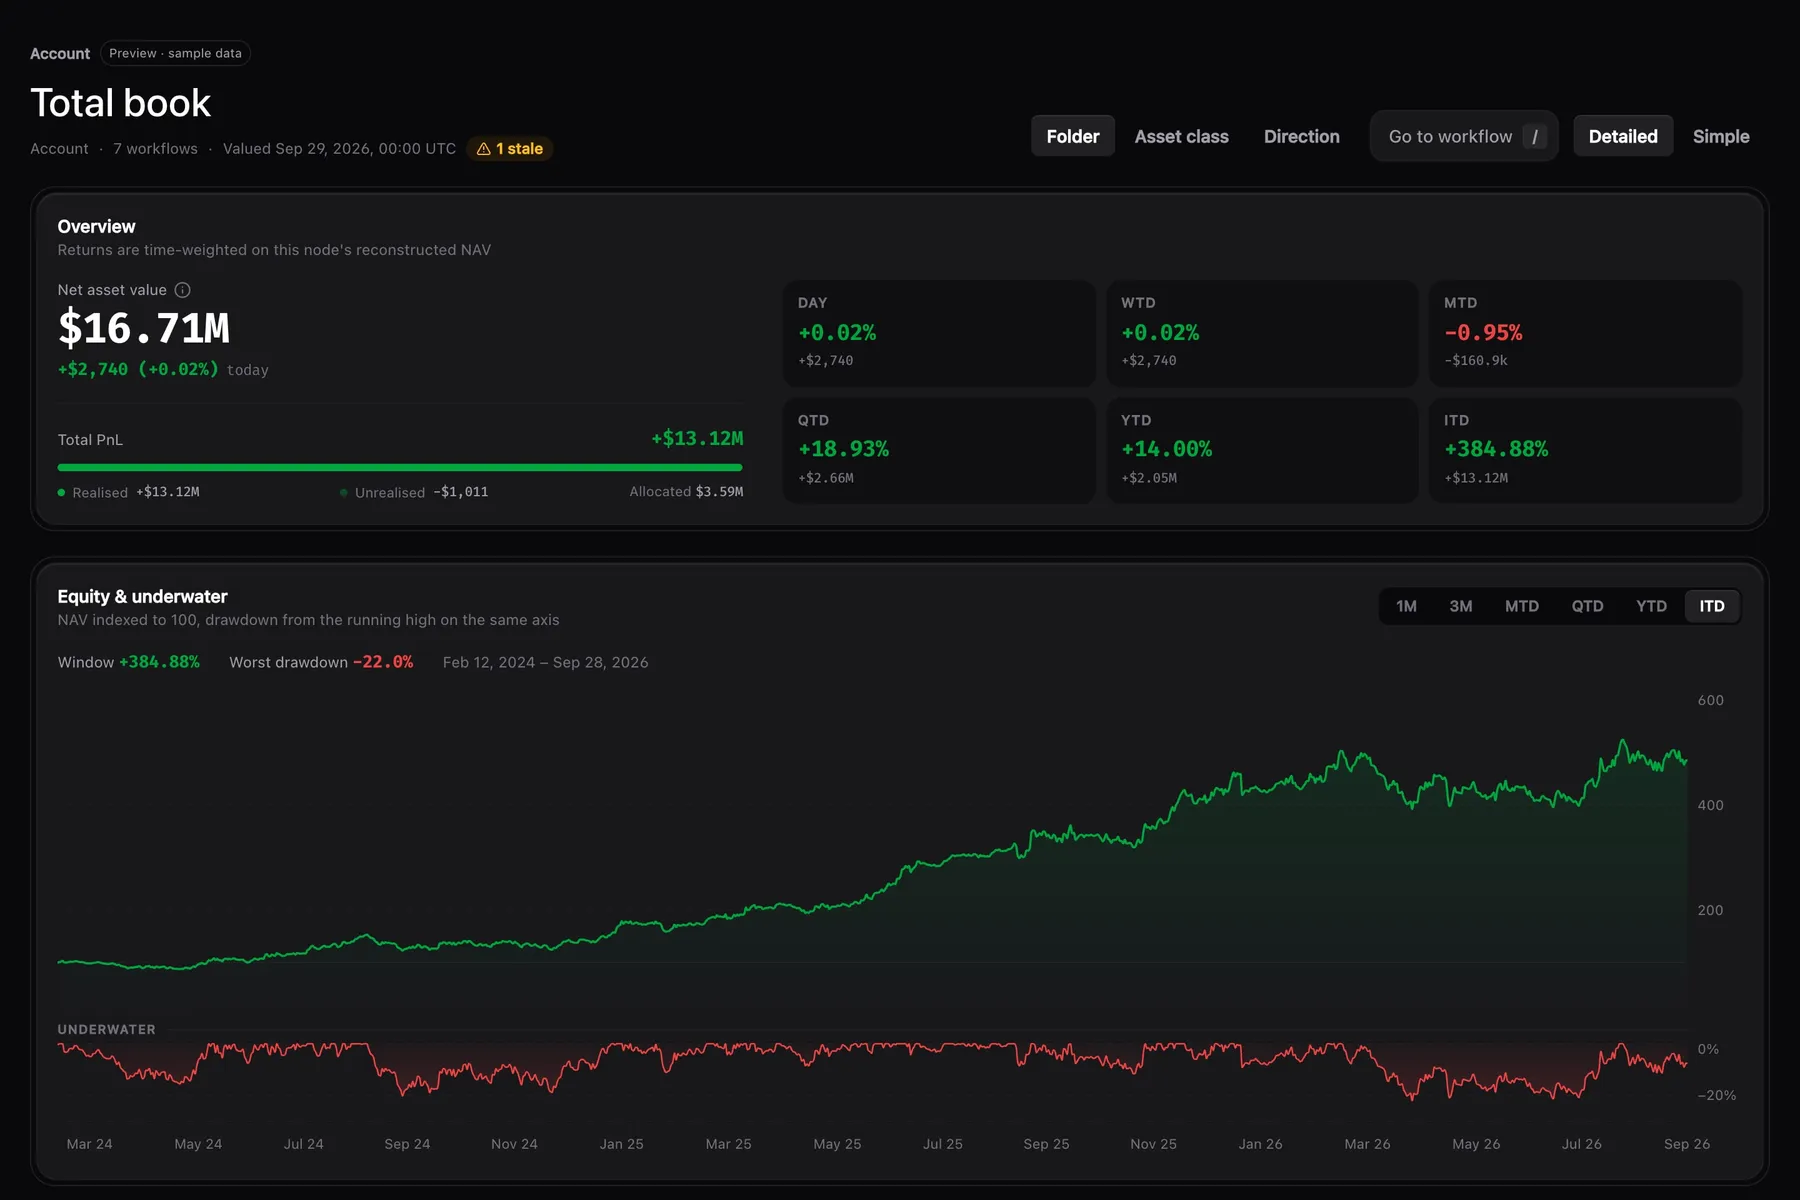Group by Asset class

[x=1181, y=137]
